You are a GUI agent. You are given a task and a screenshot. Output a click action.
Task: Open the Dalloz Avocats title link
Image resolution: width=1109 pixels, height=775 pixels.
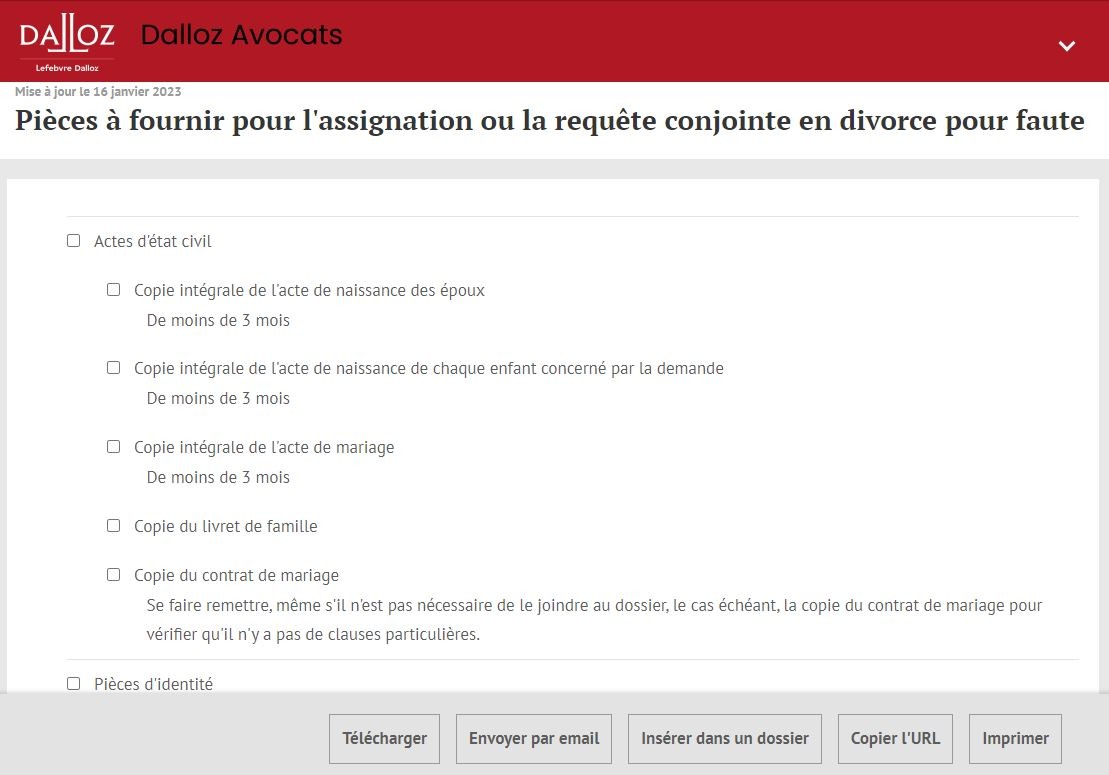pos(241,35)
